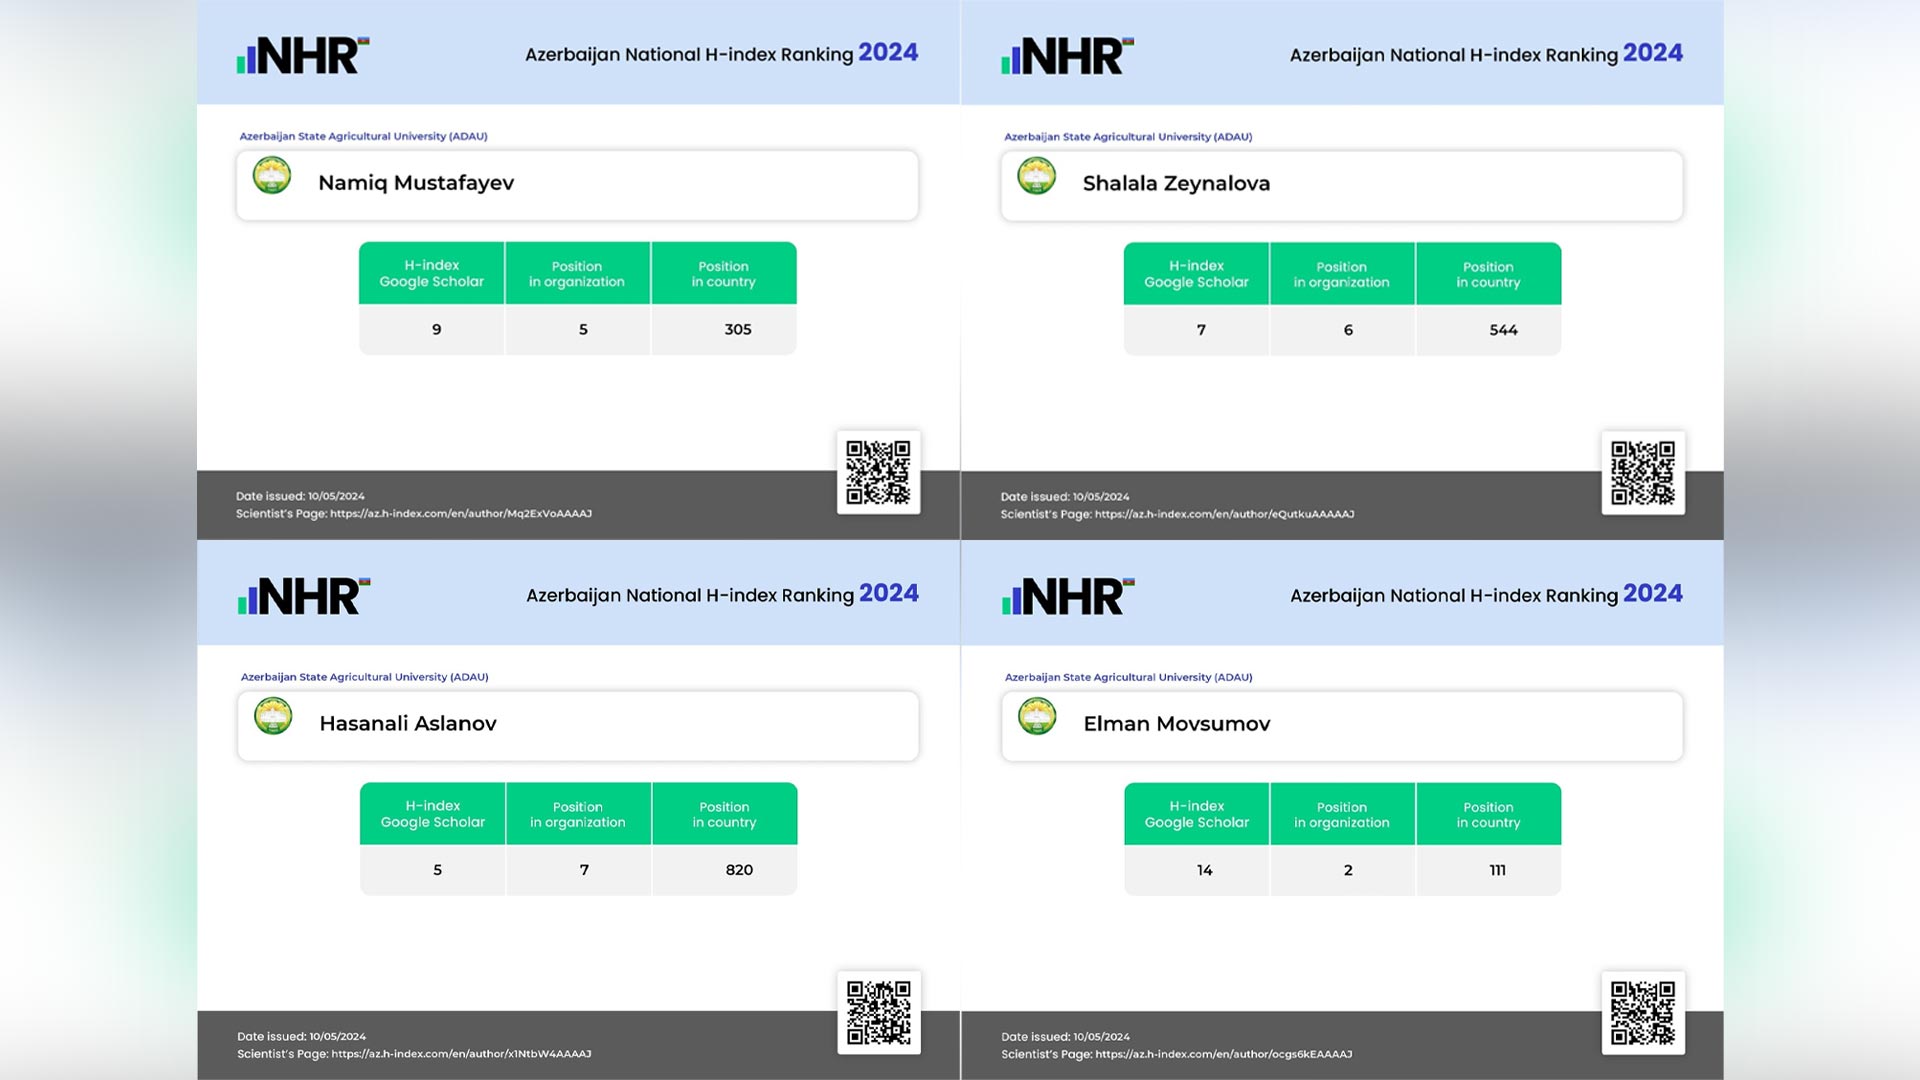This screenshot has width=1920, height=1080.
Task: Open Shalala Zeynalova's scientist page URL
Action: pyautogui.click(x=1224, y=514)
